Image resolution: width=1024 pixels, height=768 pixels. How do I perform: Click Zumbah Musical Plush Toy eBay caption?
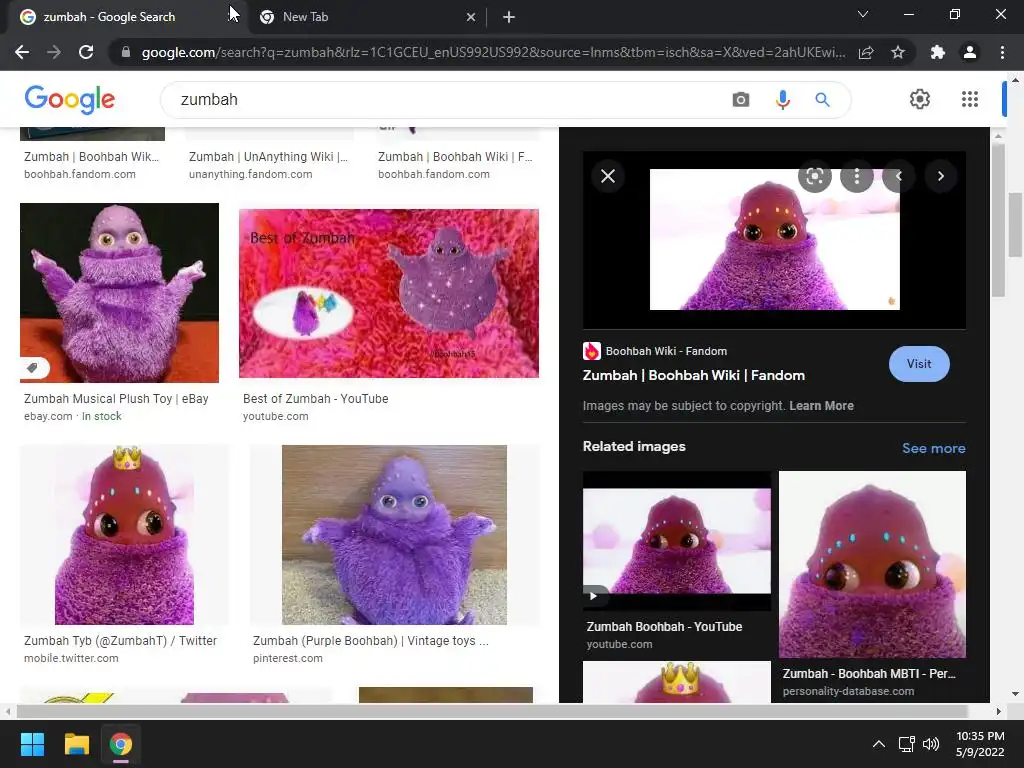[x=116, y=398]
